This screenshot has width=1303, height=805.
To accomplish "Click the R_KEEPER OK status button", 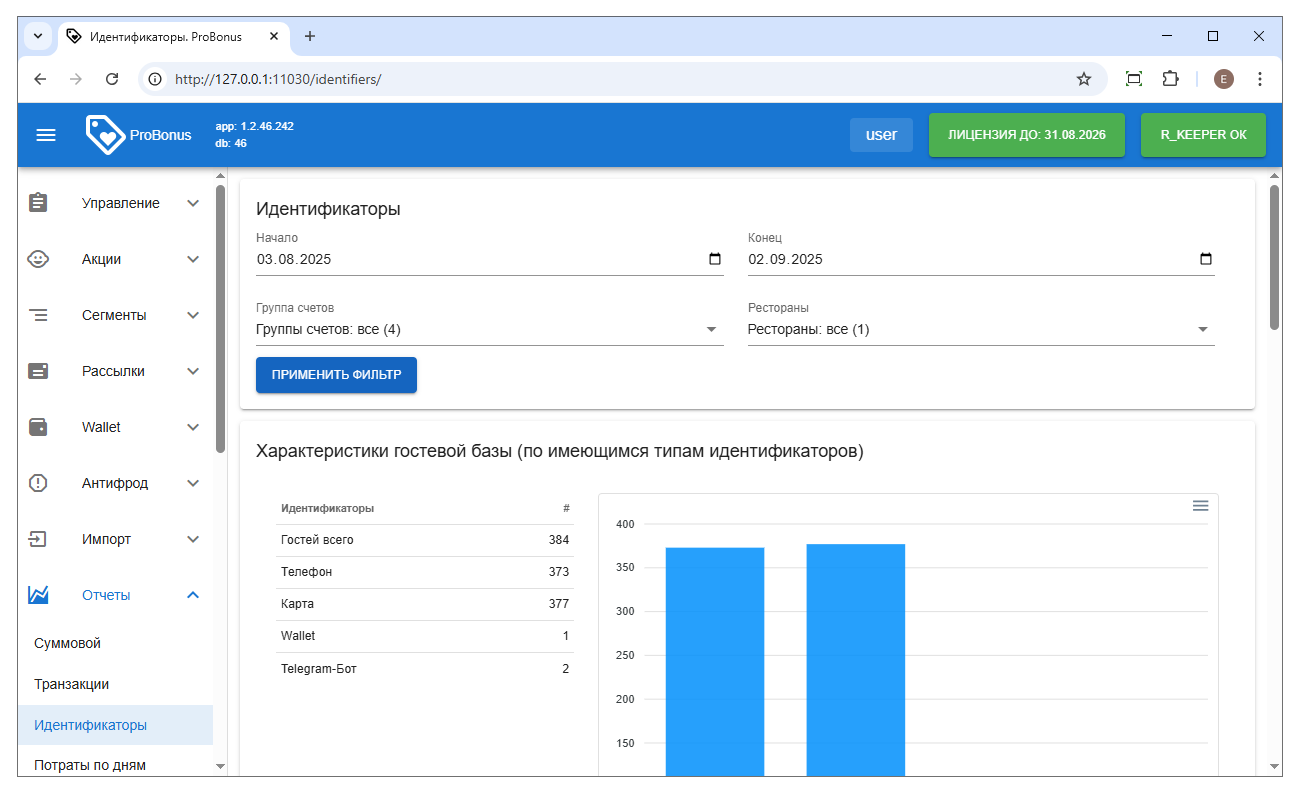I will tap(1202, 135).
